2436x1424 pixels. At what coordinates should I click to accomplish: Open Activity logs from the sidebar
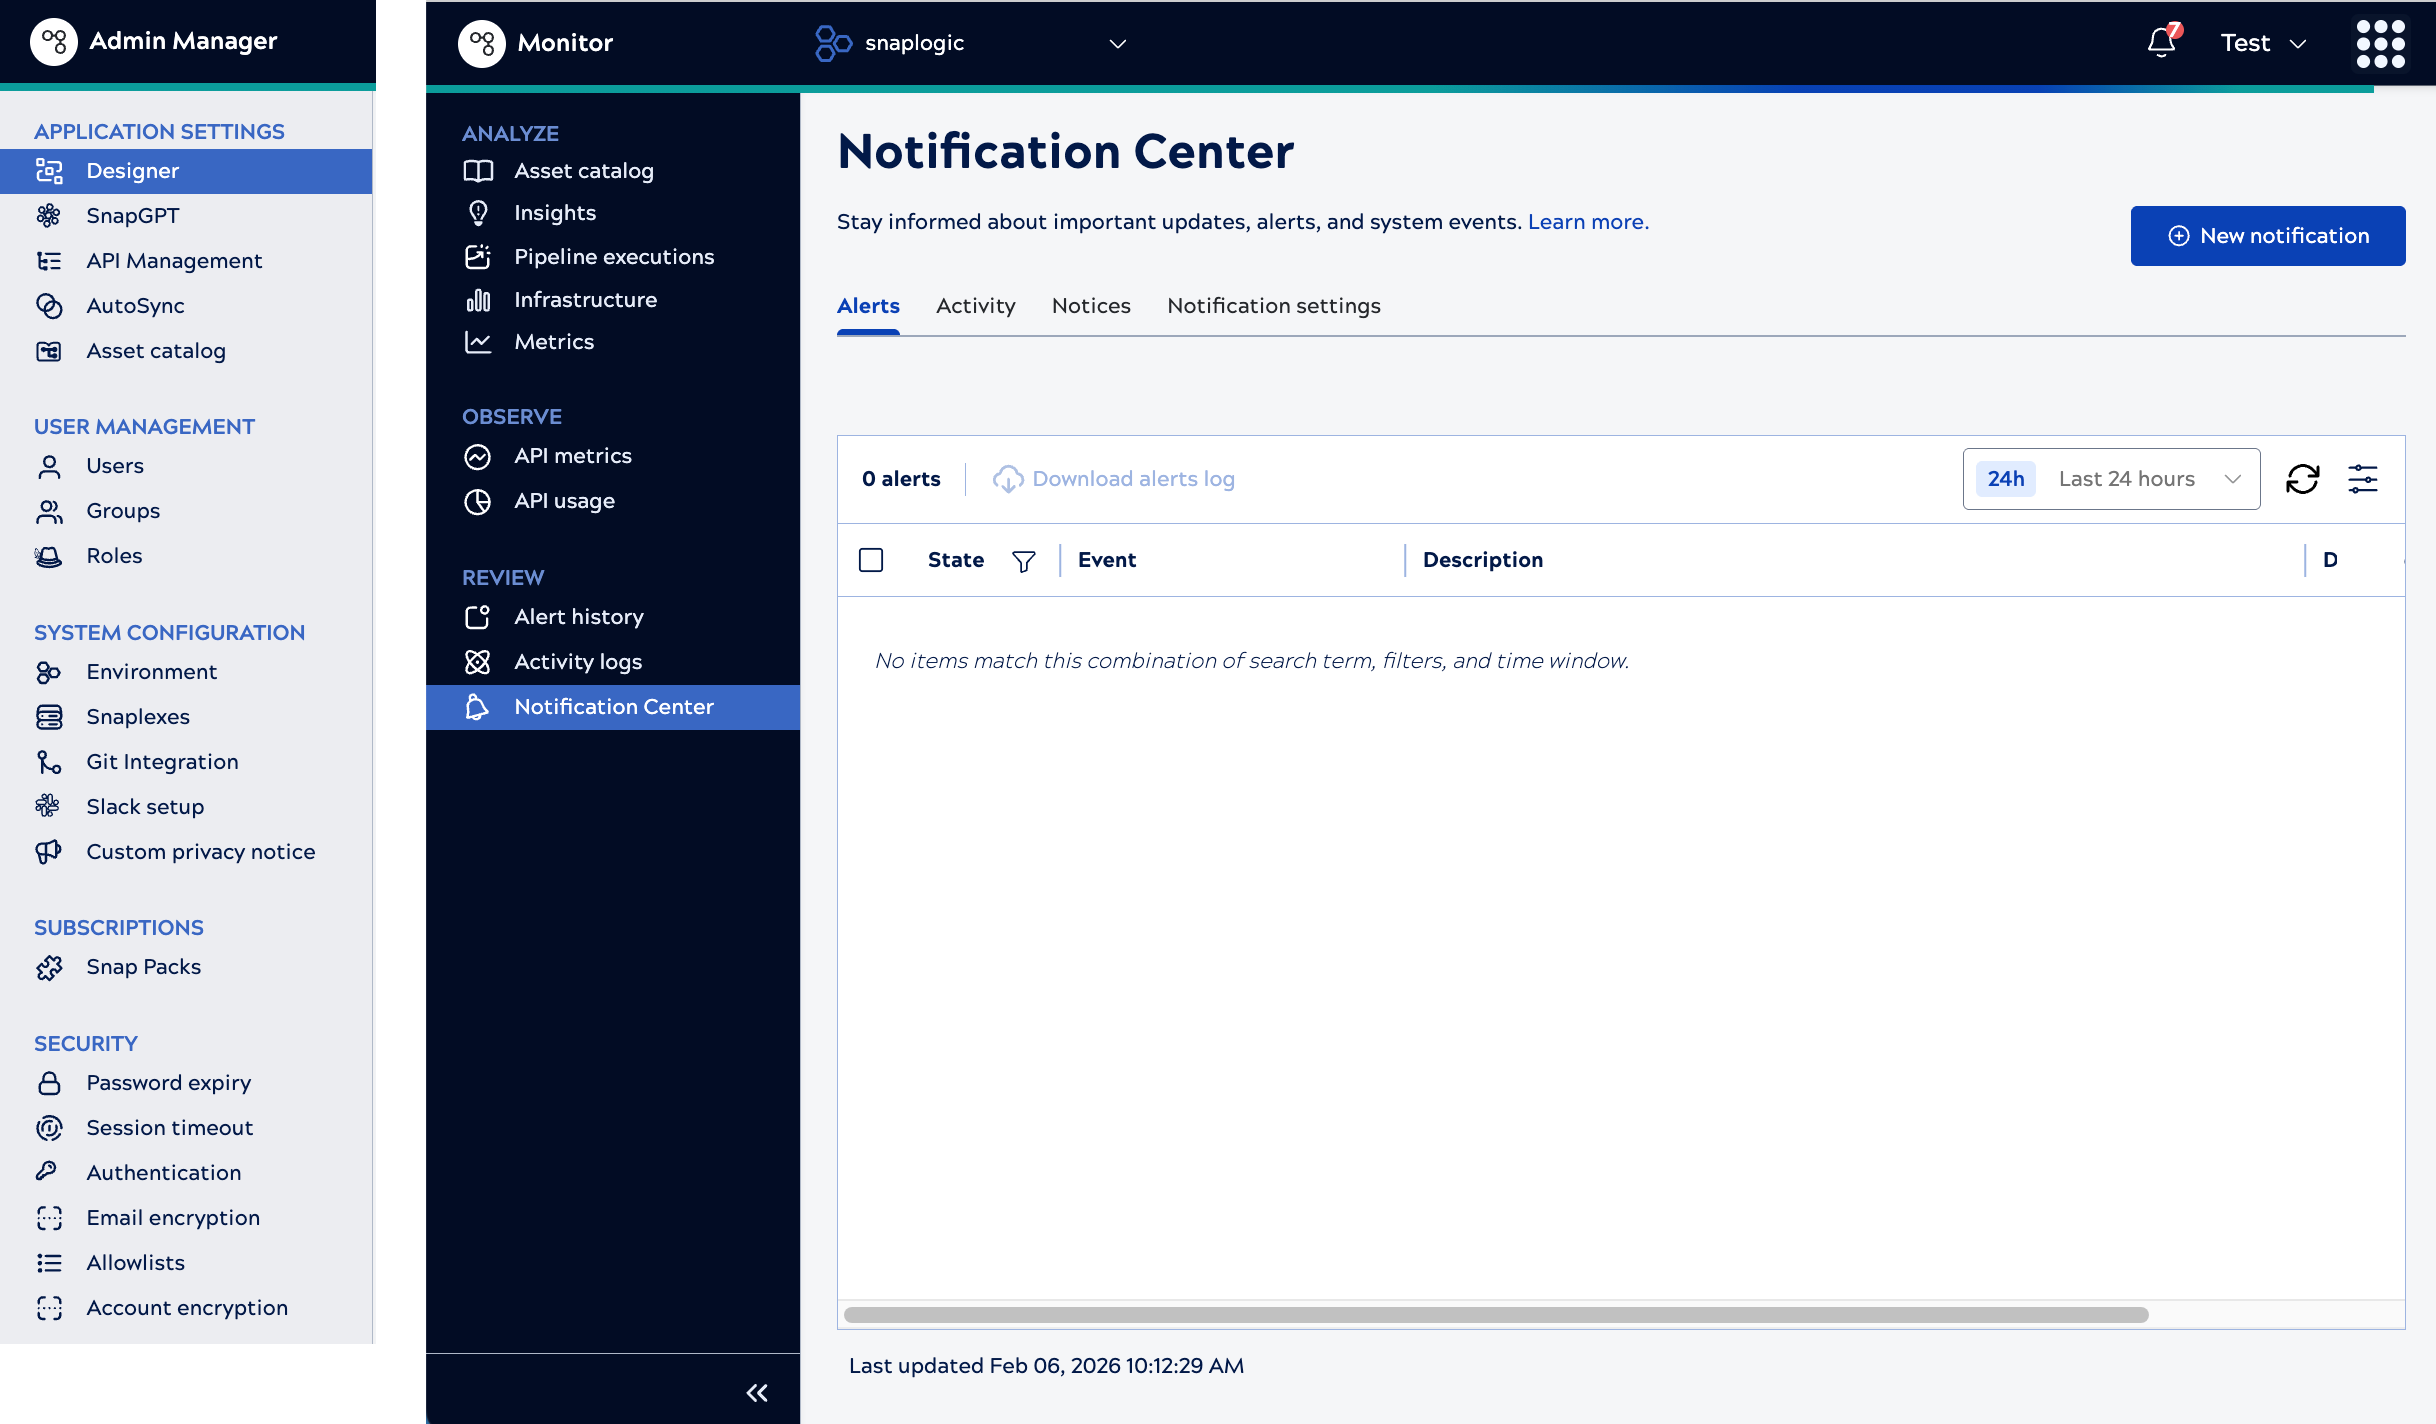click(x=577, y=662)
